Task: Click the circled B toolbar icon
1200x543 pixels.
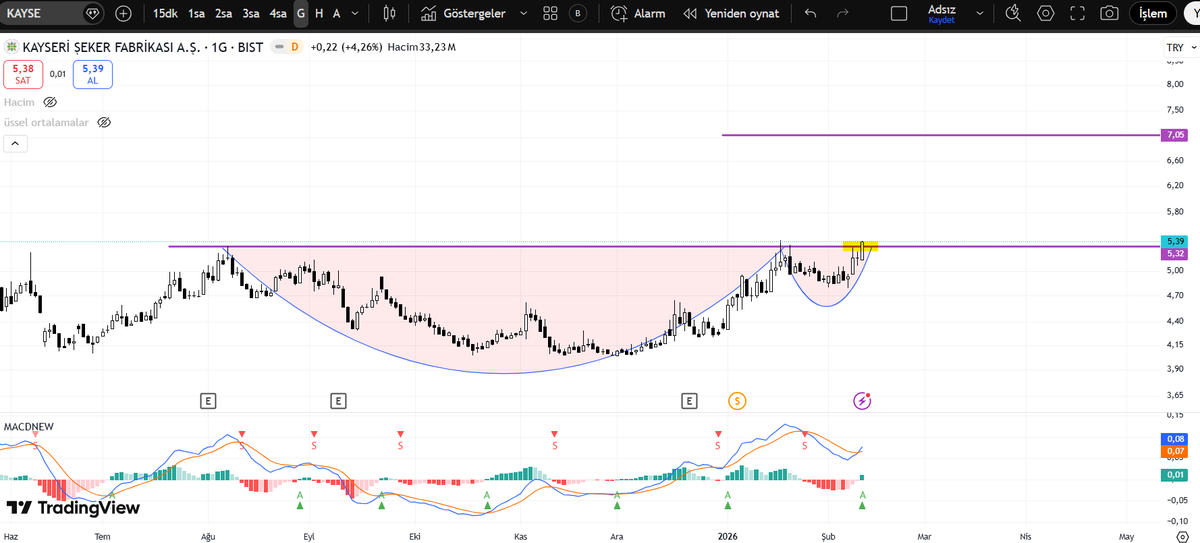Action: (578, 14)
